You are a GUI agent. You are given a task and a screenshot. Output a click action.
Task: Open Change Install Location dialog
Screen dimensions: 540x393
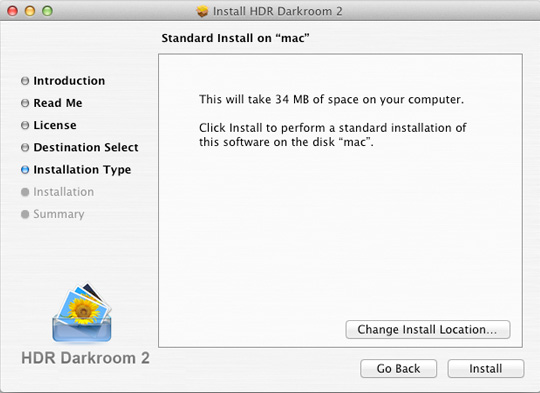coord(428,330)
